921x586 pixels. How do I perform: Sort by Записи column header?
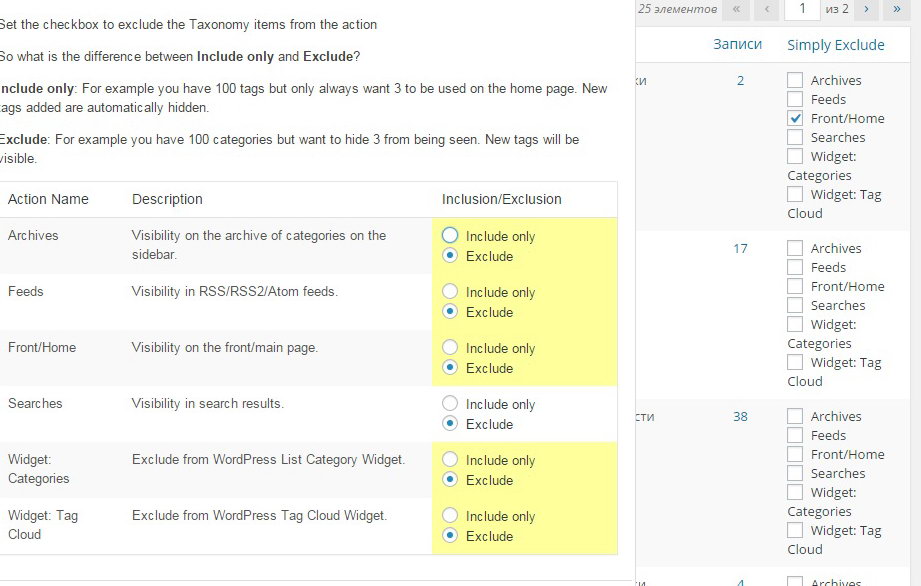click(737, 44)
